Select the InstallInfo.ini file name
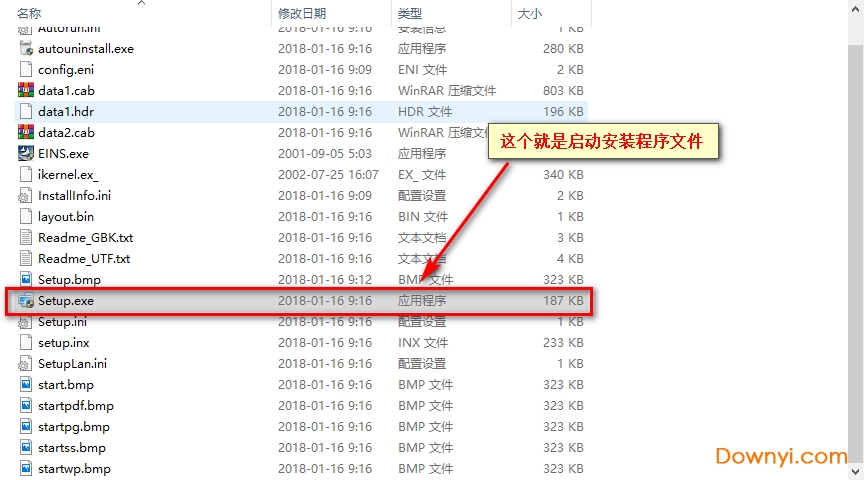This screenshot has width=864, height=480. (x=74, y=196)
